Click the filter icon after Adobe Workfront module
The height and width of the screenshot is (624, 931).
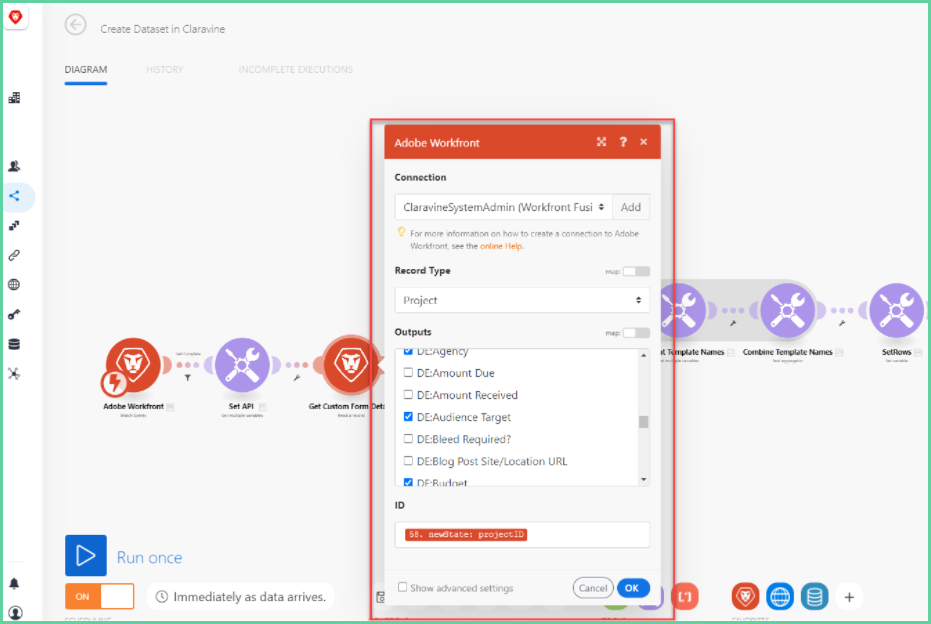pos(188,378)
